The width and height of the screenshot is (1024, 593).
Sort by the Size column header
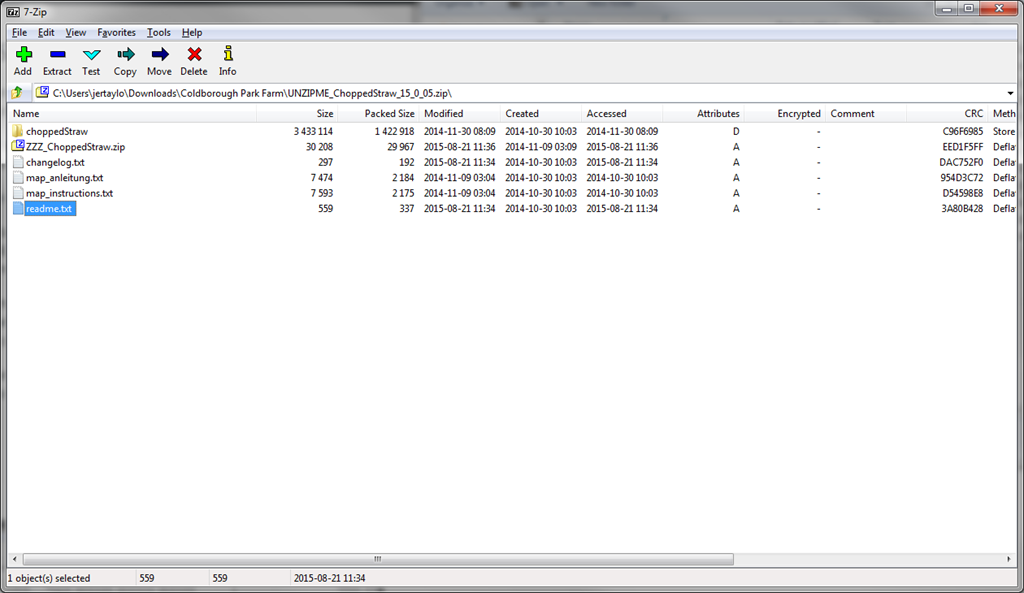click(296, 114)
